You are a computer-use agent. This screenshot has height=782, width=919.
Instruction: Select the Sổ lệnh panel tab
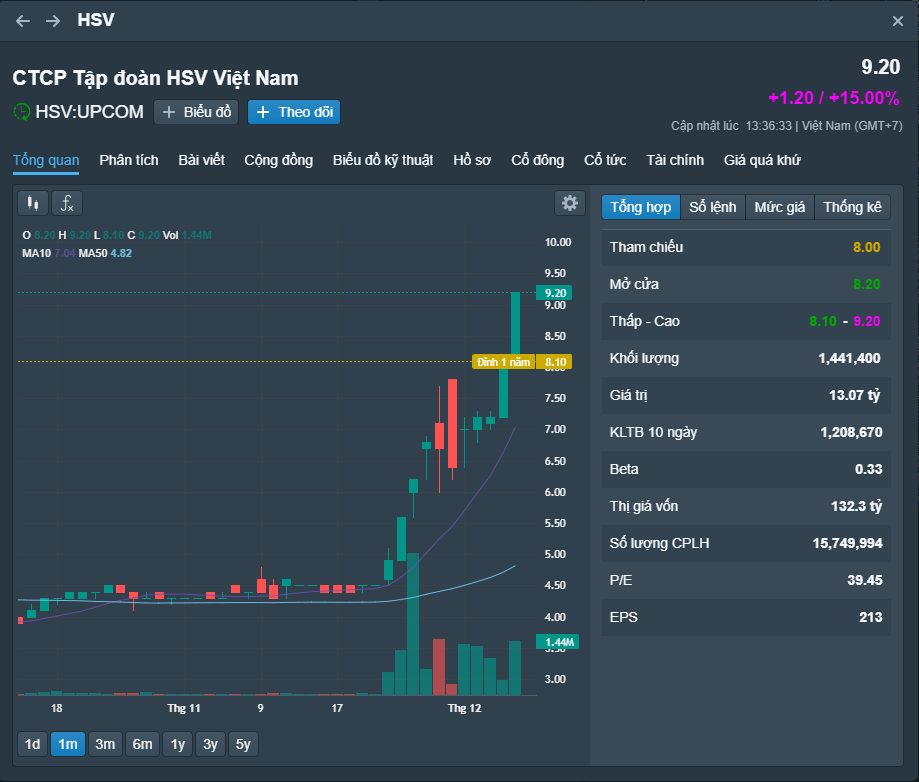712,207
